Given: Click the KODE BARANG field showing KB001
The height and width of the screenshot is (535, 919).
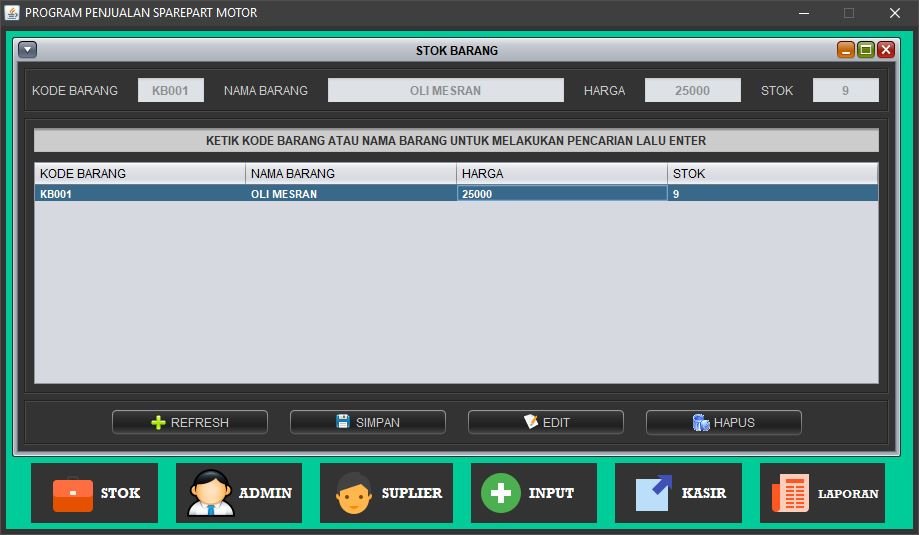Looking at the screenshot, I should pyautogui.click(x=171, y=90).
